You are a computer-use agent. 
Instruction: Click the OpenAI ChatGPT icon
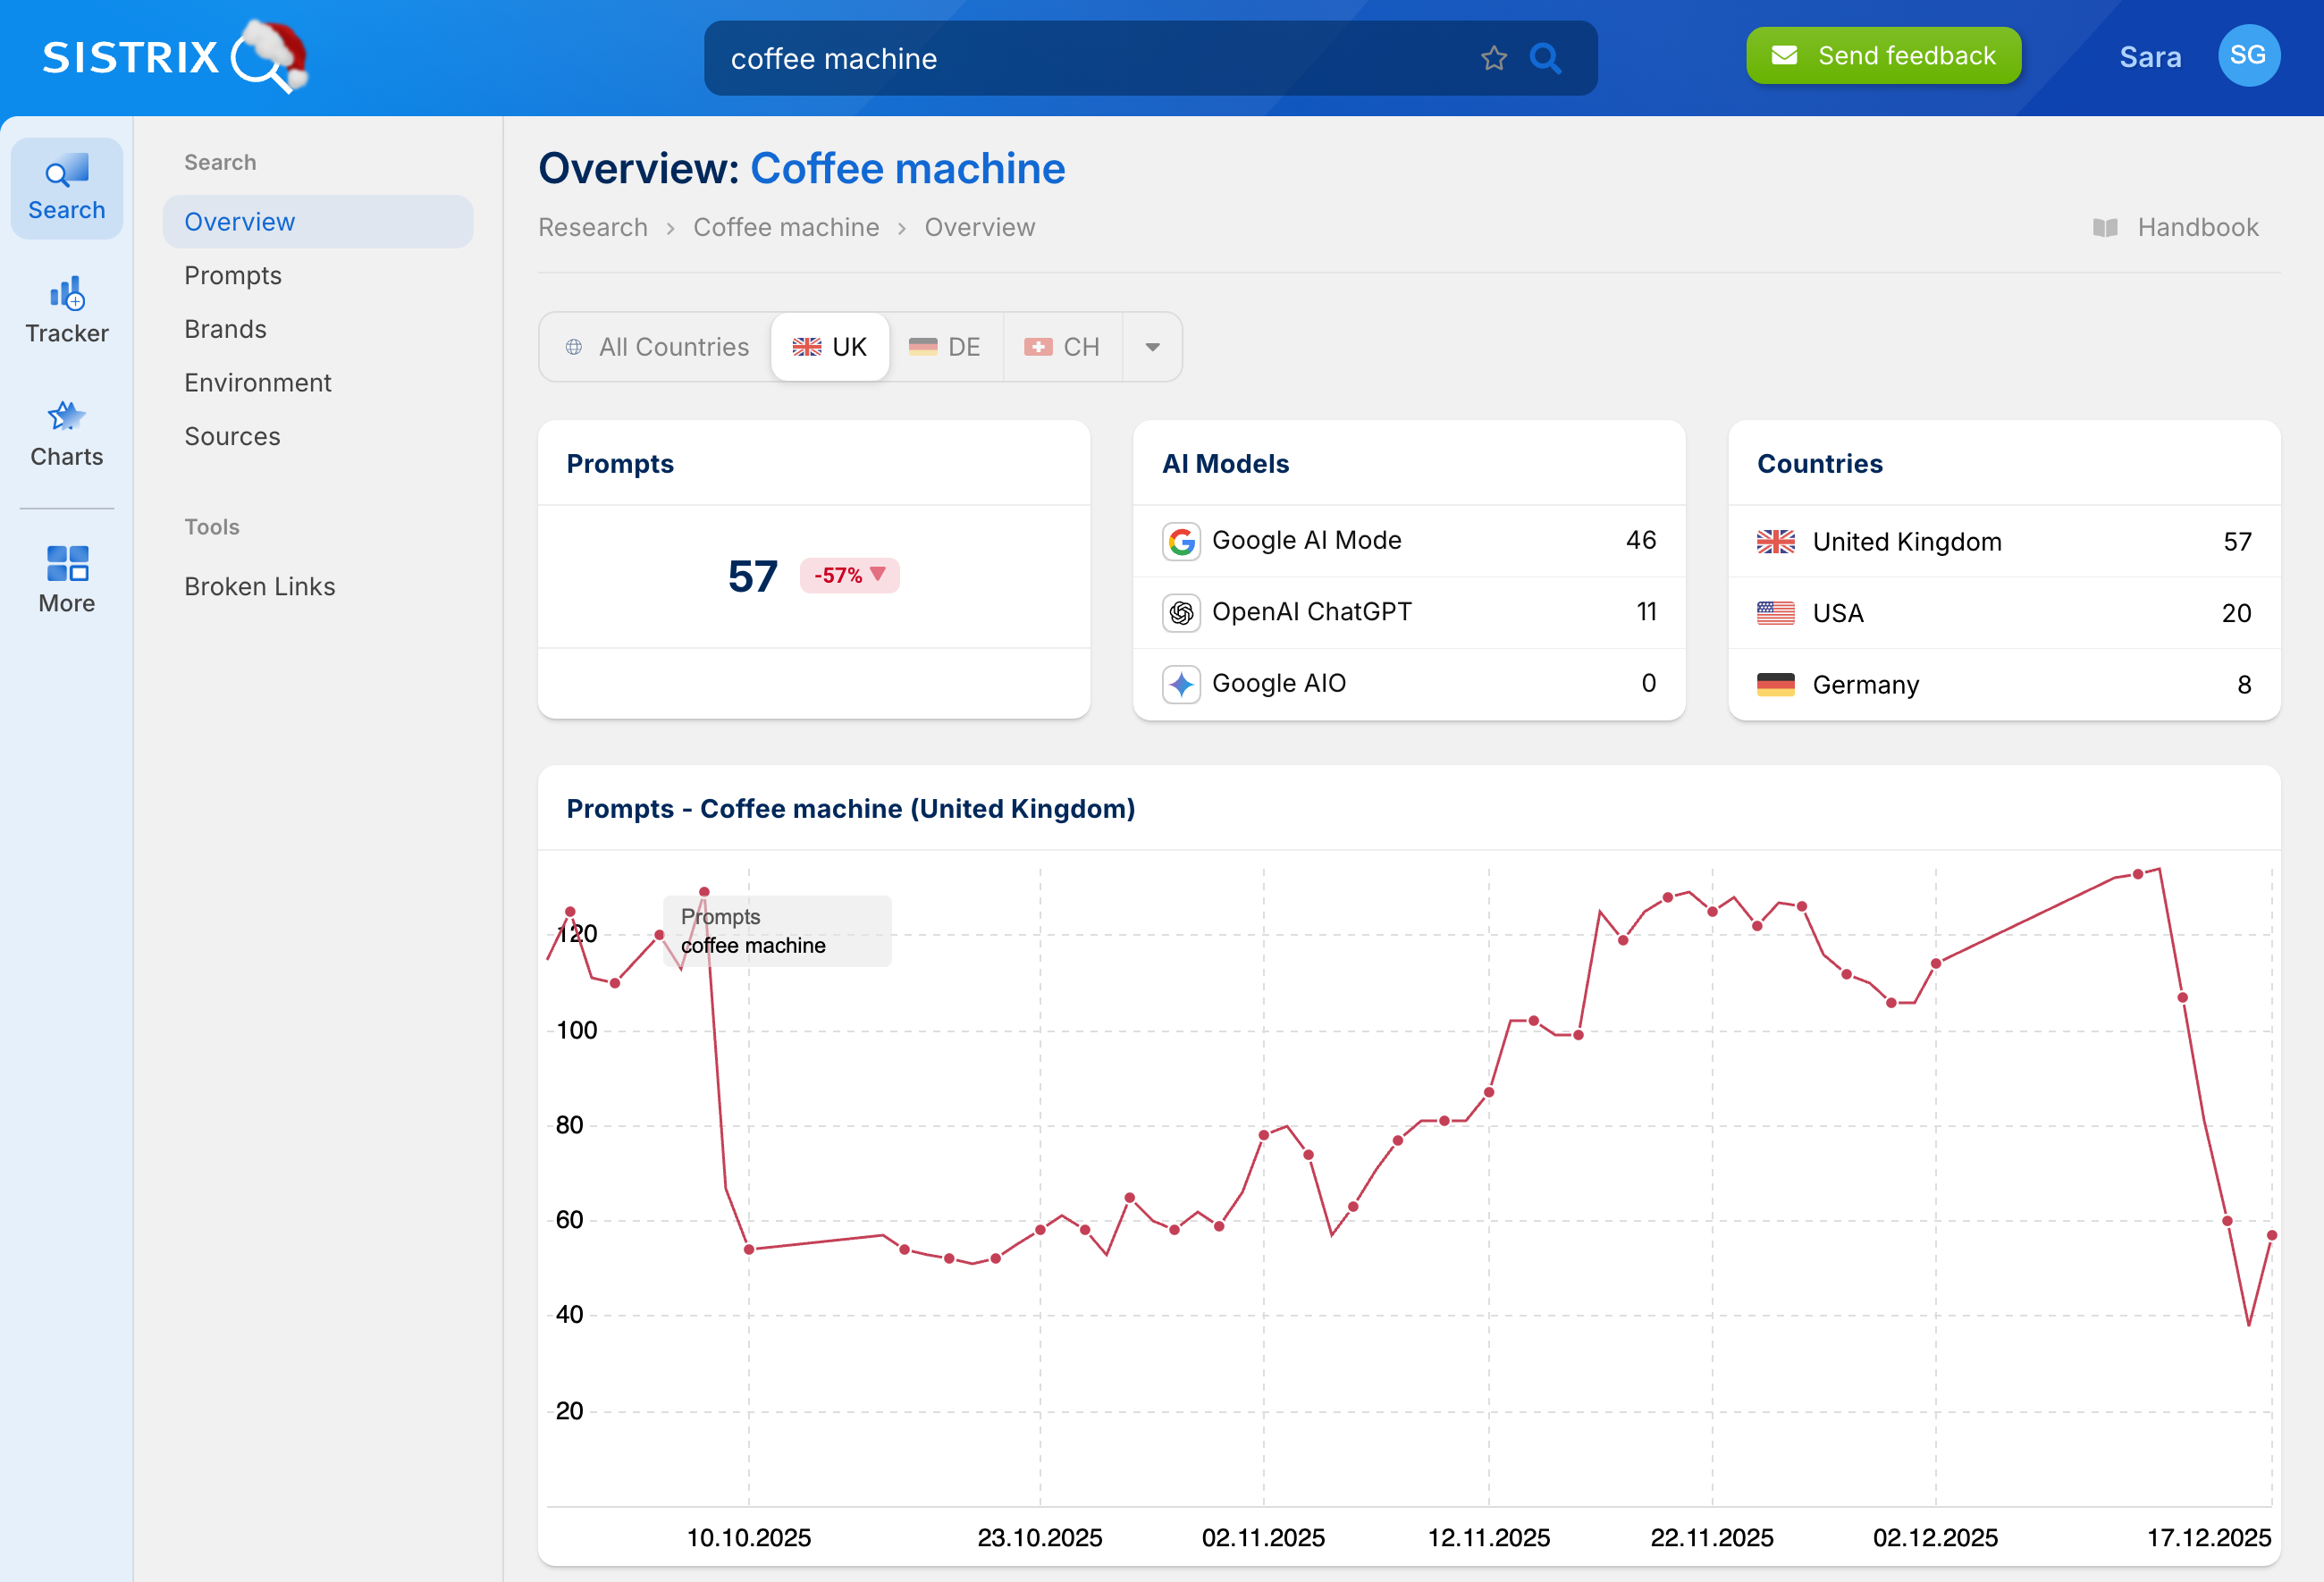pyautogui.click(x=1181, y=612)
